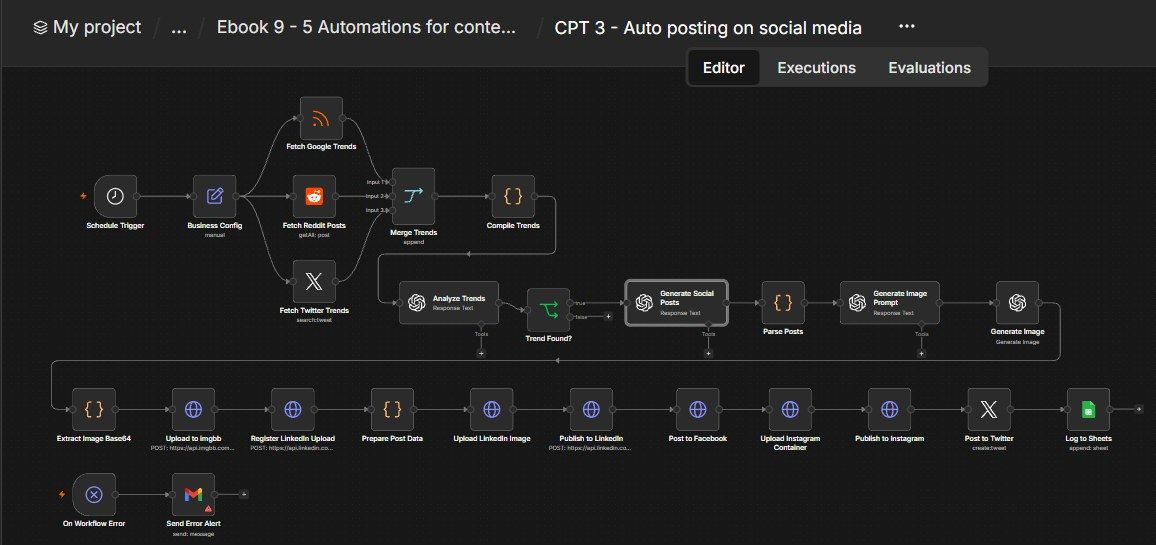Open the Evaluations tab
Viewport: 1156px width, 545px height.
tap(929, 68)
